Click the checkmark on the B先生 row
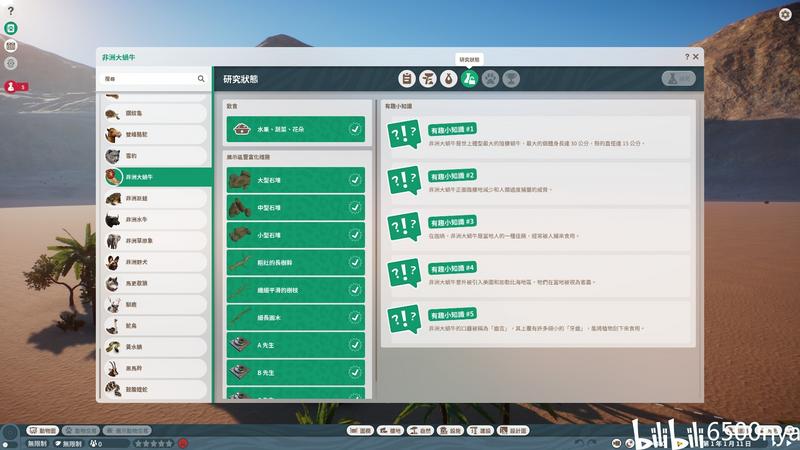 coord(355,373)
